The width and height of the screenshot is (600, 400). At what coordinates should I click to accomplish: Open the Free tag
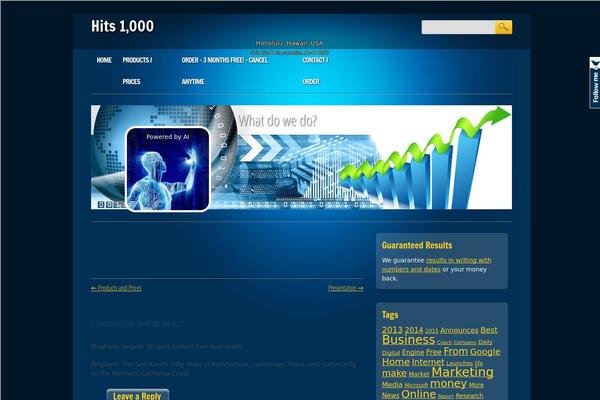coord(434,352)
